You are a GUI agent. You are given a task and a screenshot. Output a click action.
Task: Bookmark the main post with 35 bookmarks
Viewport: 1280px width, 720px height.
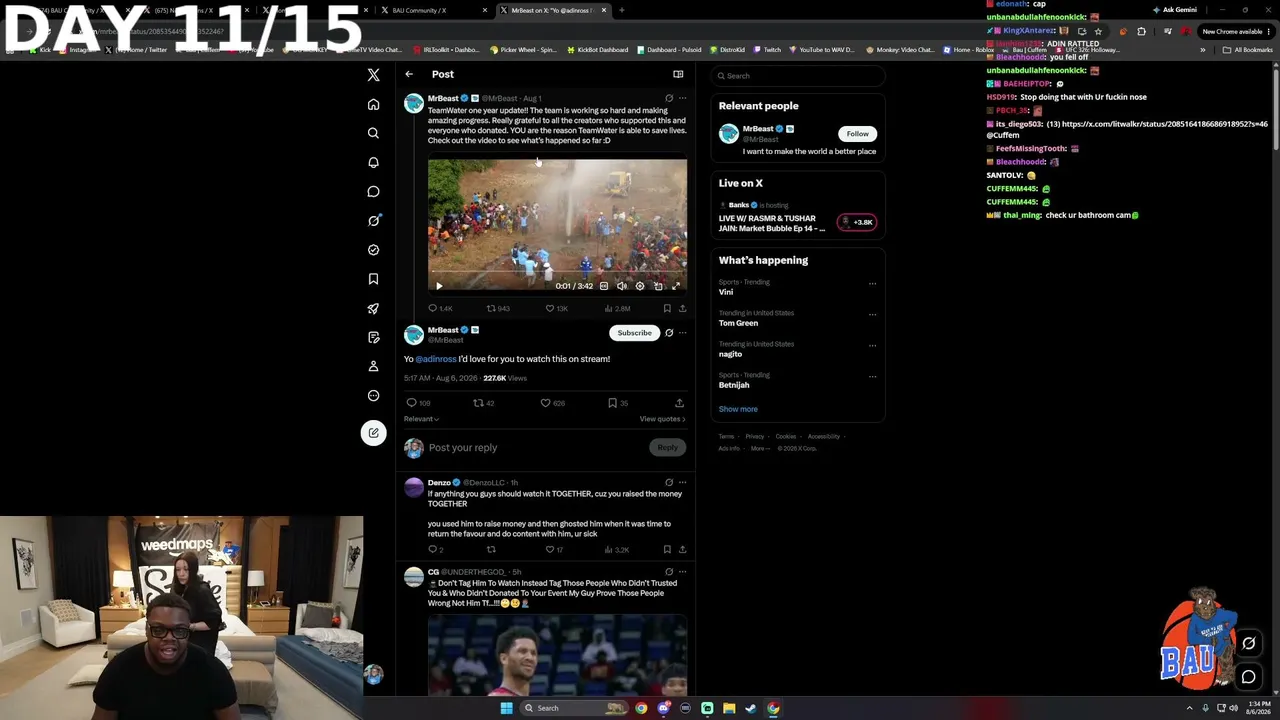click(x=618, y=403)
